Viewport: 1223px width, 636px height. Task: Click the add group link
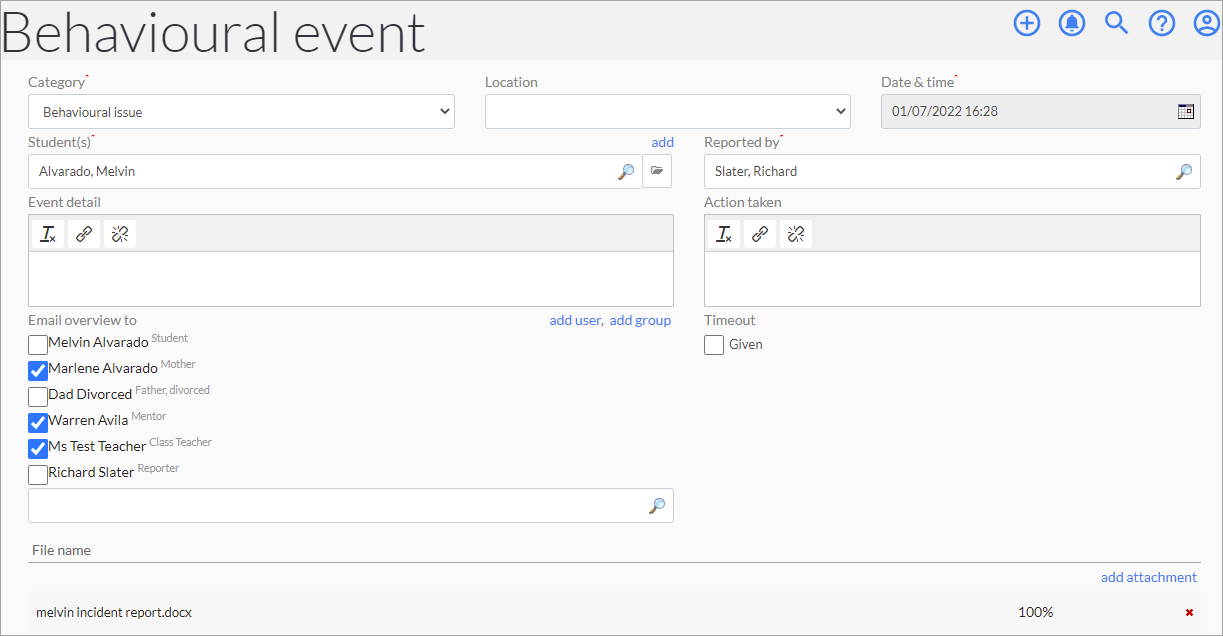pos(641,320)
